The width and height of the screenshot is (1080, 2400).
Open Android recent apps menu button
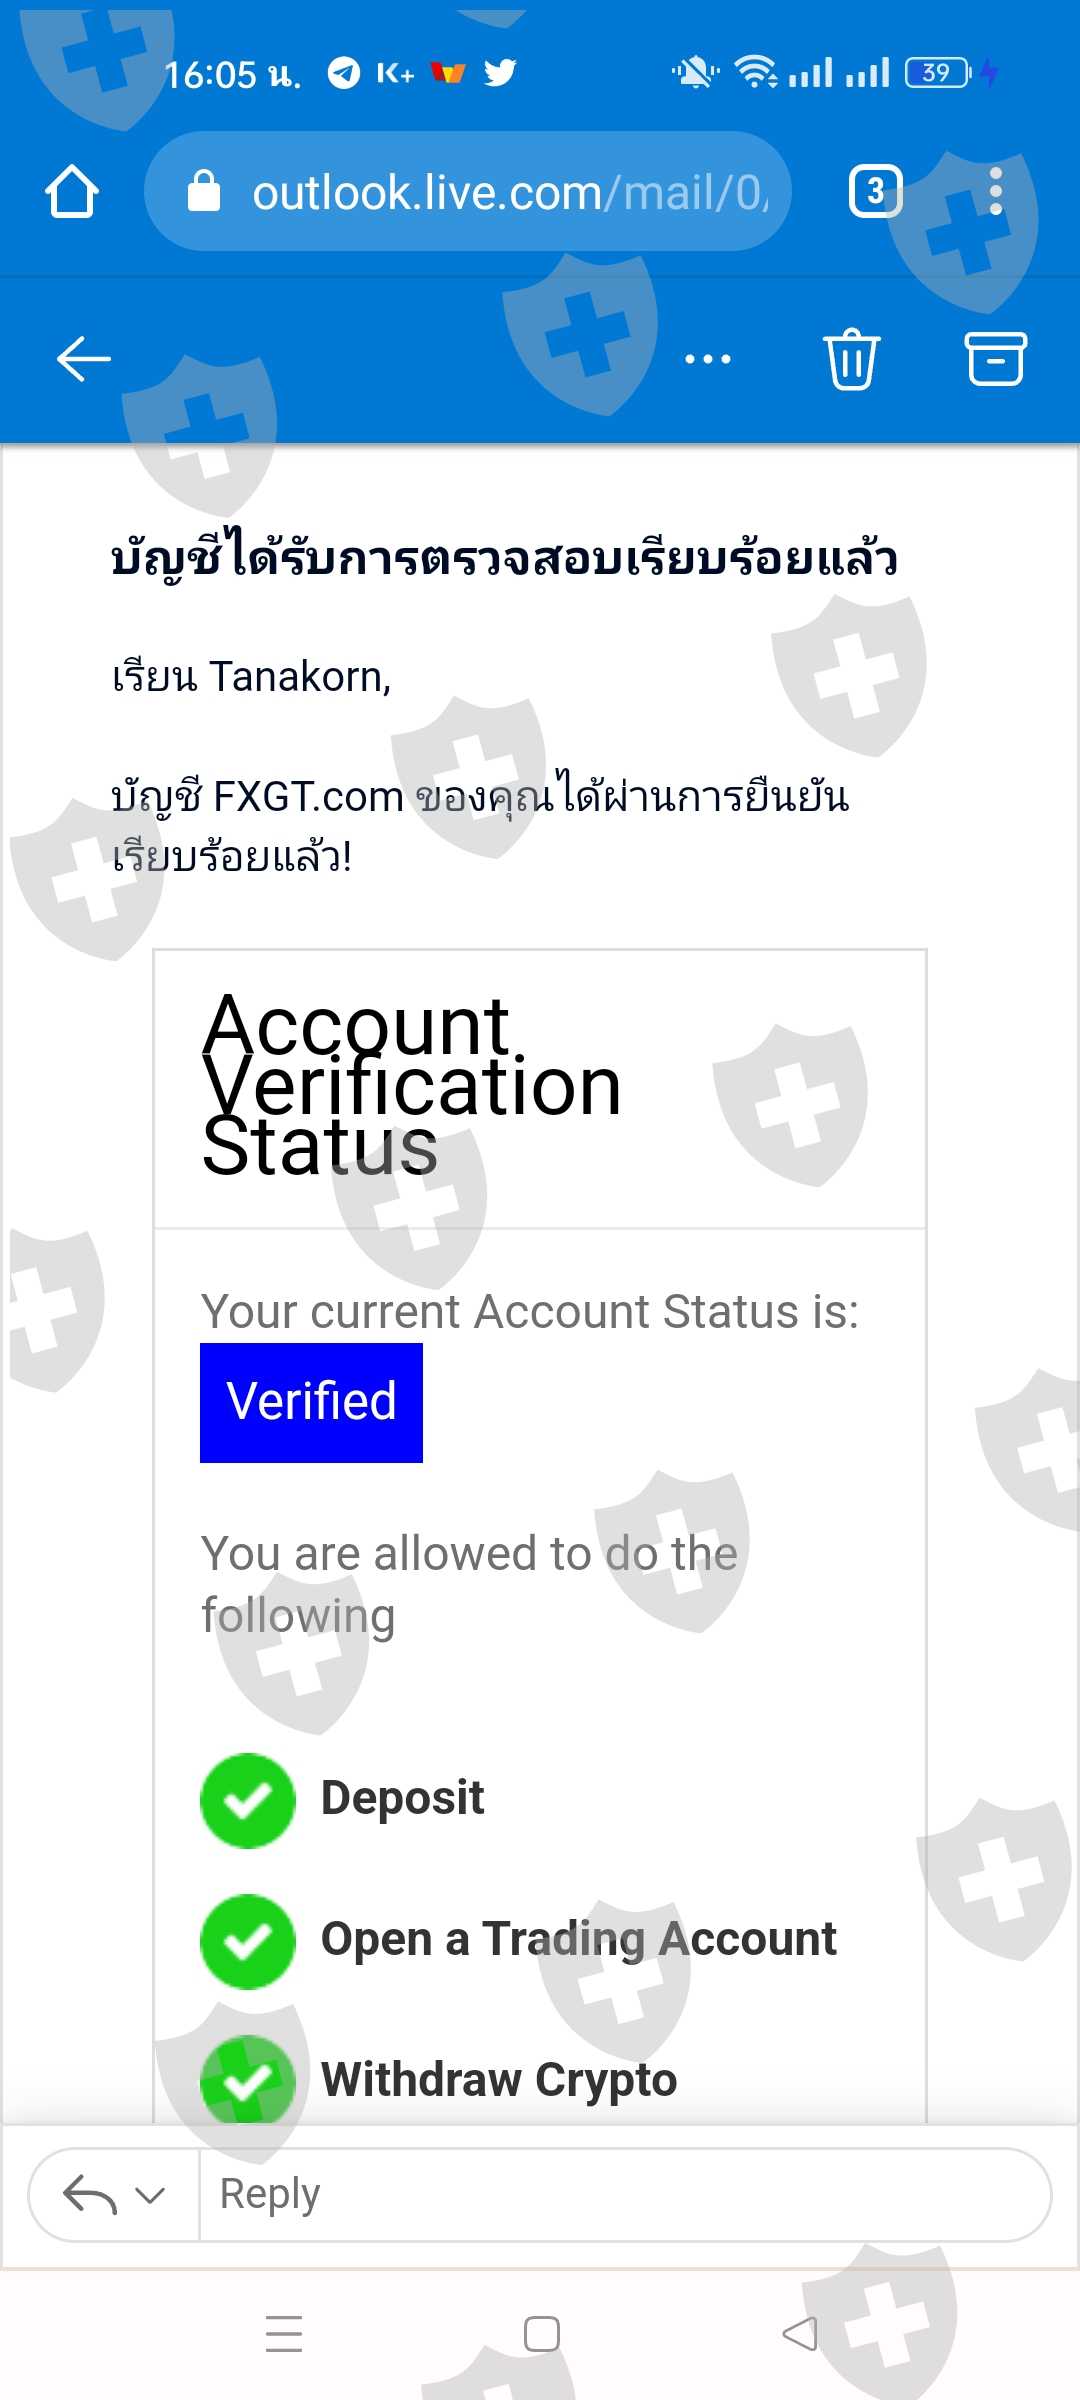click(284, 2333)
